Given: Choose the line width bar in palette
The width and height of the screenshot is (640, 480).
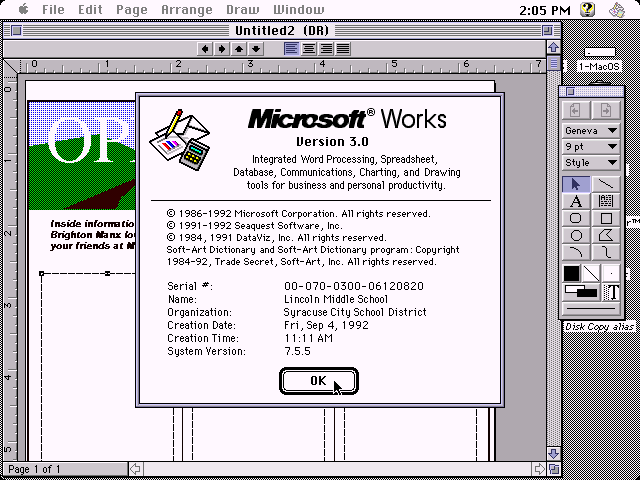Looking at the screenshot, I should click(x=591, y=309).
